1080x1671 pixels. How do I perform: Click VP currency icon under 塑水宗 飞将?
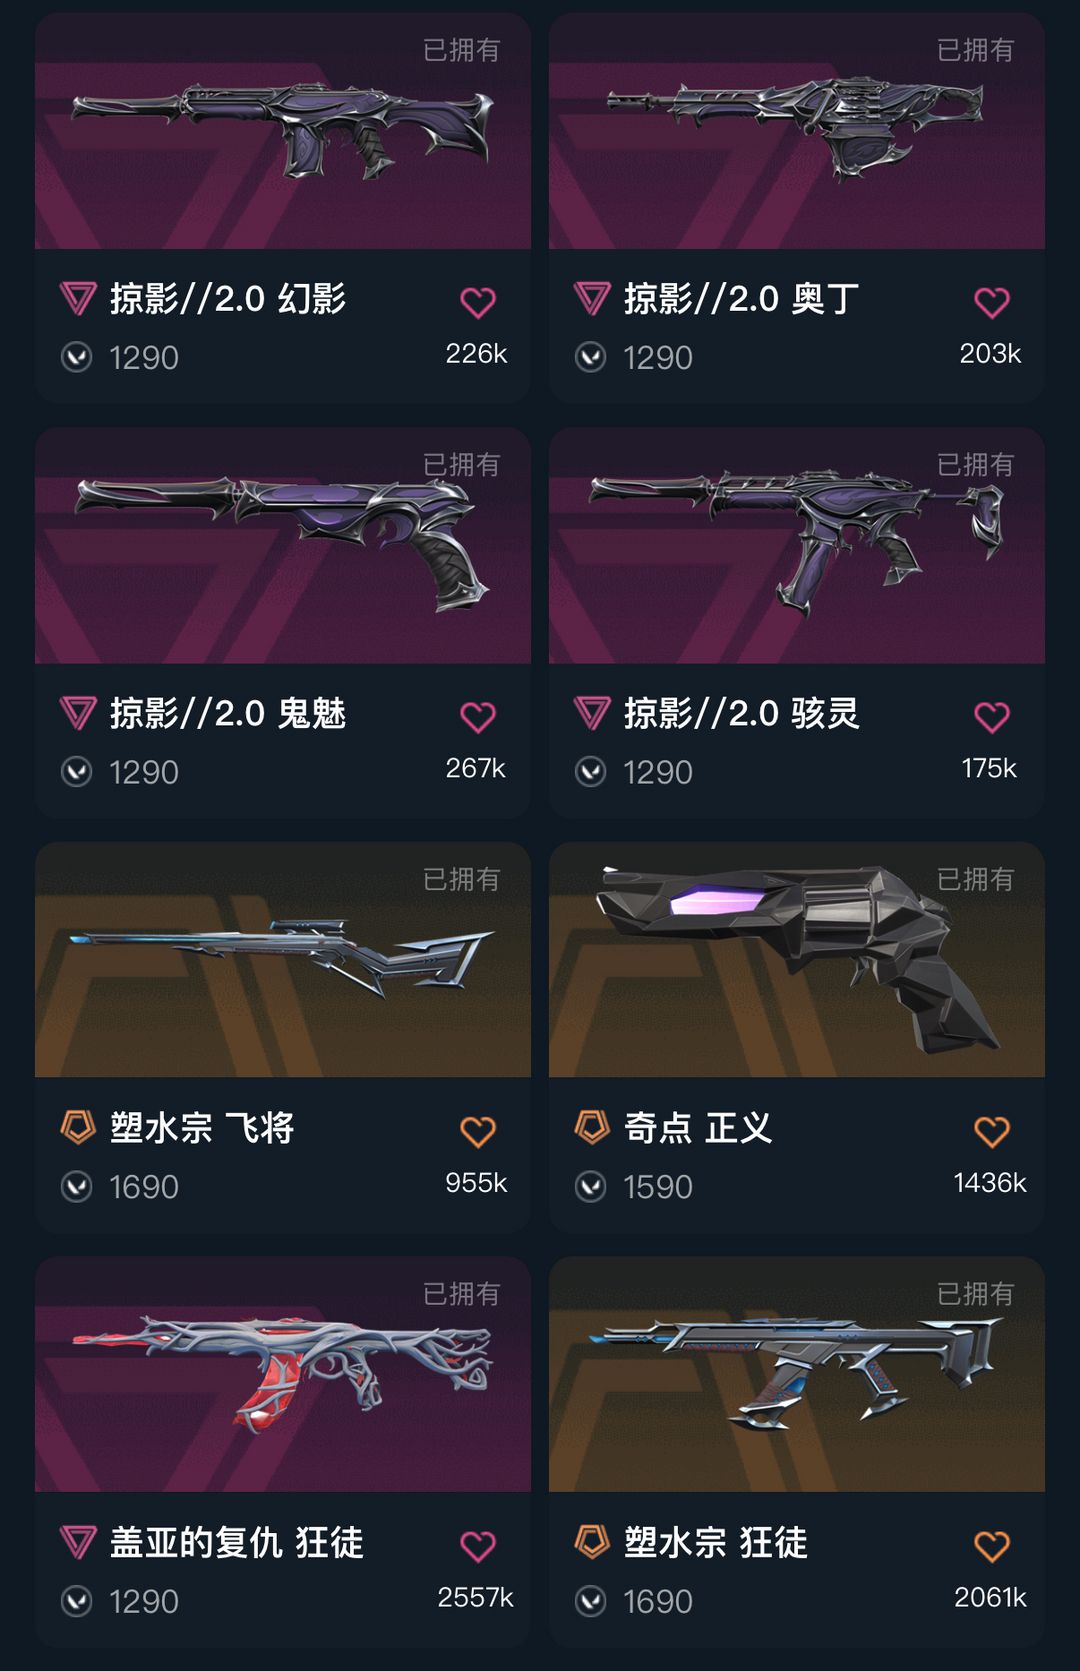coord(77,1187)
